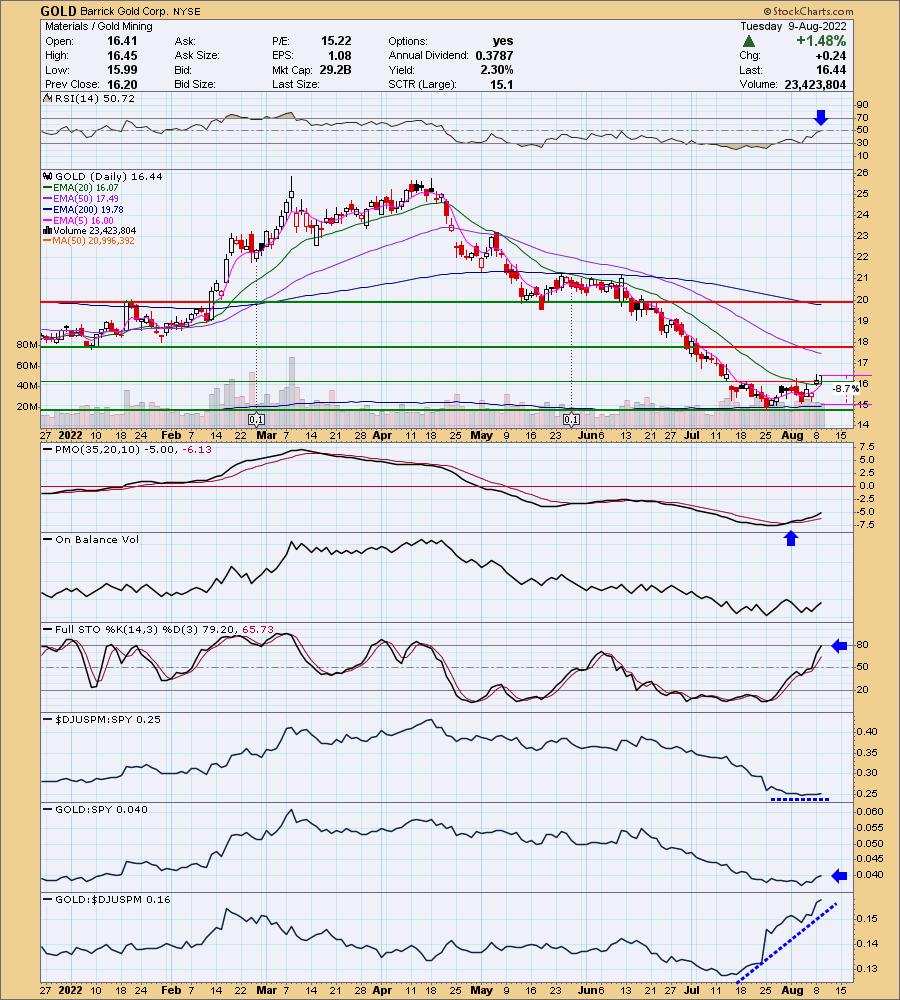Click the 0.1 dividend marker near Jun
The image size is (900, 1000).
click(x=572, y=420)
